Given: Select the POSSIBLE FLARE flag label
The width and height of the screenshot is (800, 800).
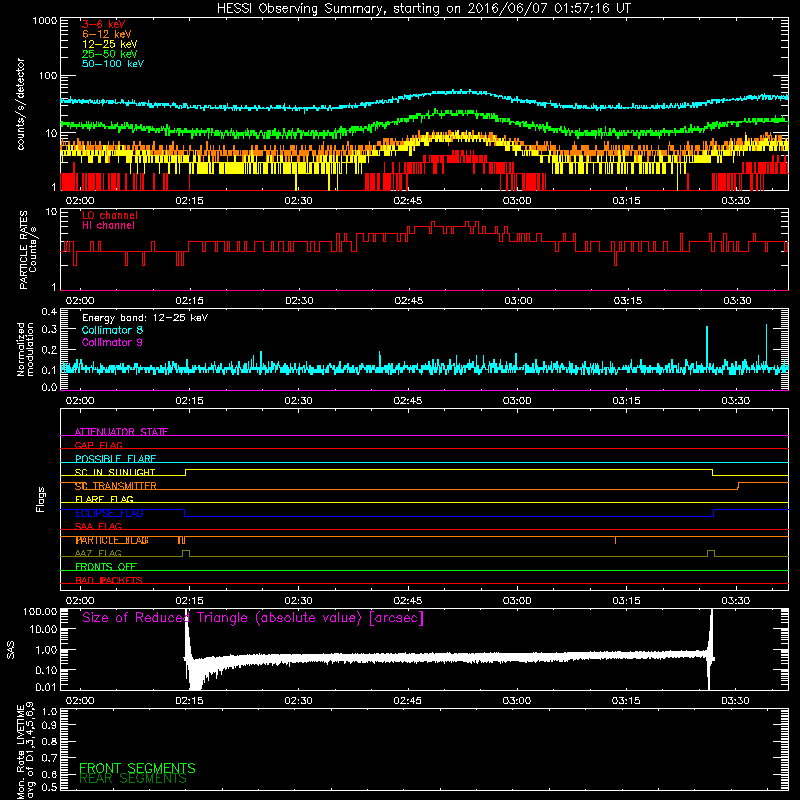Looking at the screenshot, I should [x=115, y=459].
